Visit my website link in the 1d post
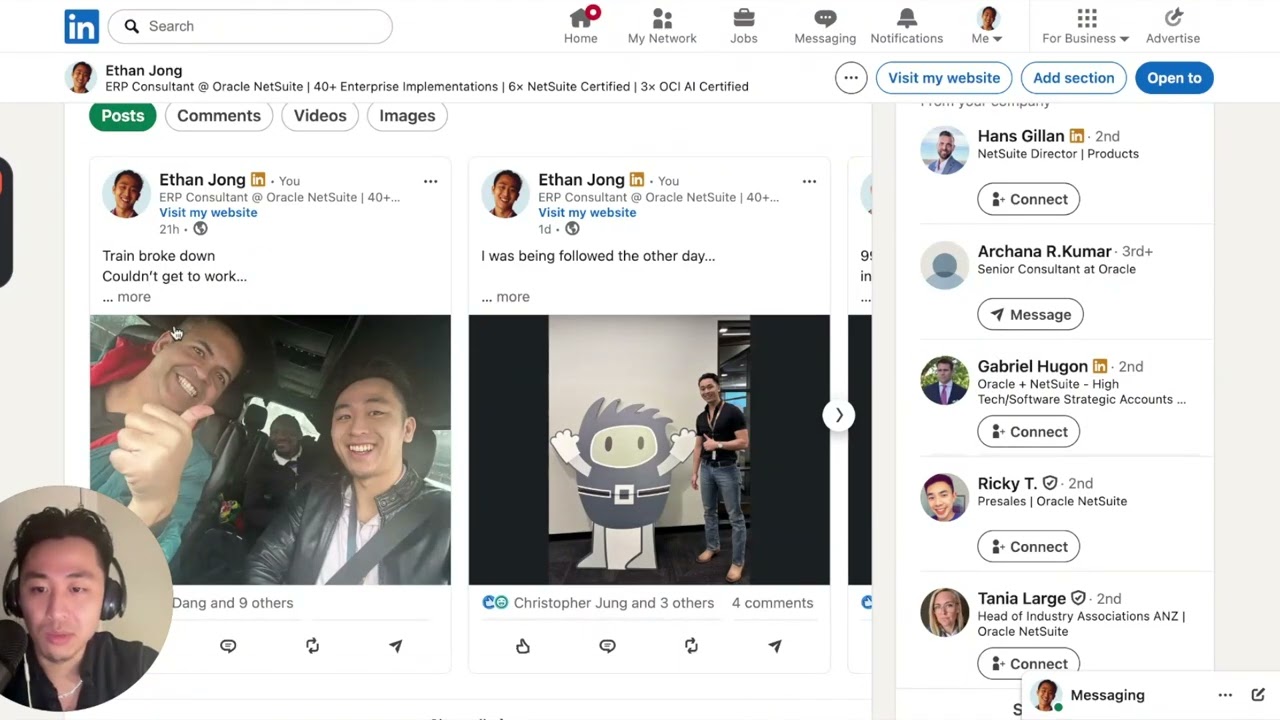 coord(587,212)
